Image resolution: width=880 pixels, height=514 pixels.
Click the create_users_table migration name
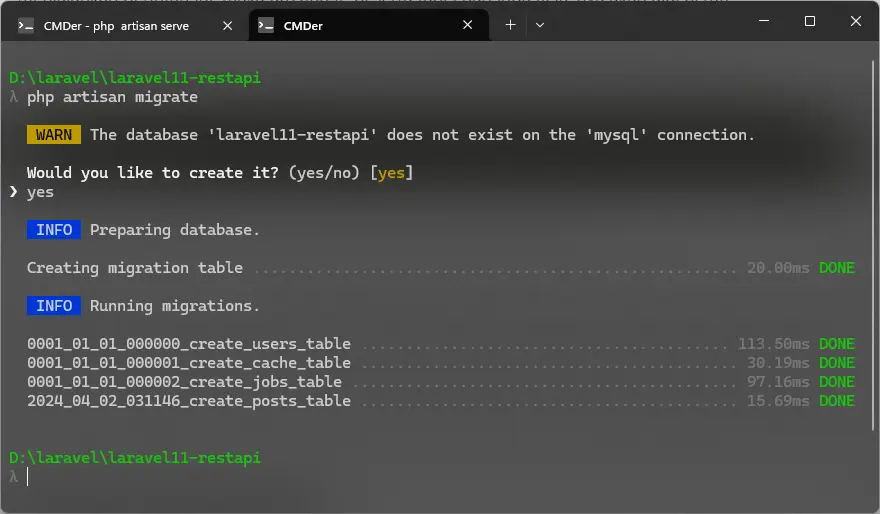[189, 344]
